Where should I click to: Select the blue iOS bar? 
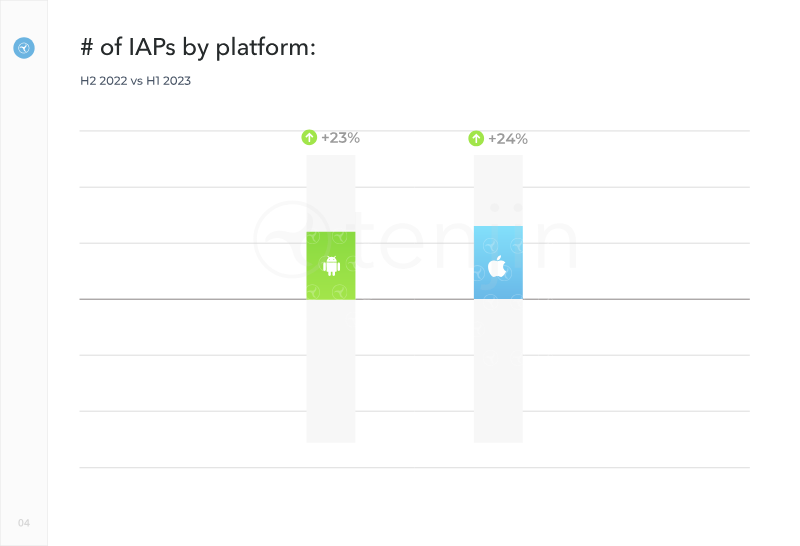[x=498, y=262]
